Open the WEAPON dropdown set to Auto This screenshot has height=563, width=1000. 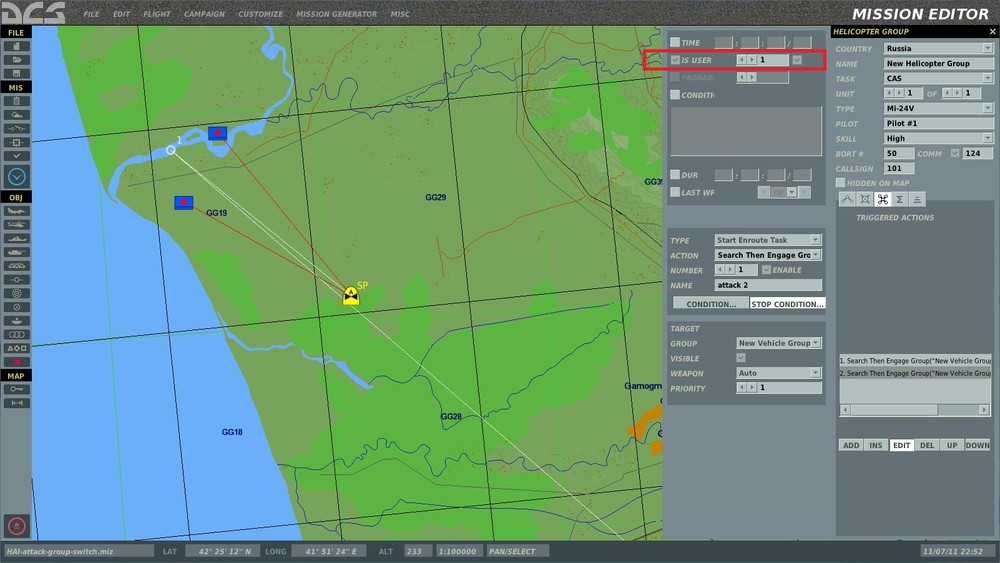778,373
